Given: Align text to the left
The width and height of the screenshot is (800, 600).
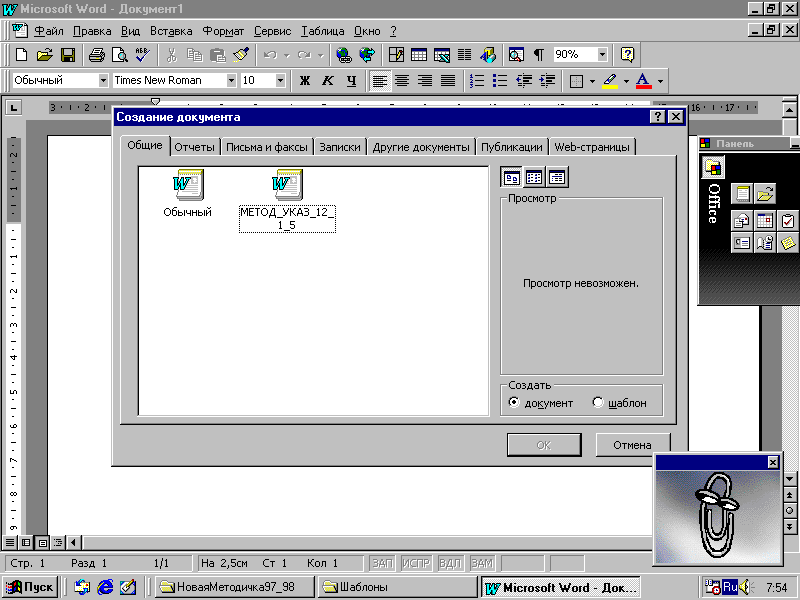Looking at the screenshot, I should coord(379,81).
